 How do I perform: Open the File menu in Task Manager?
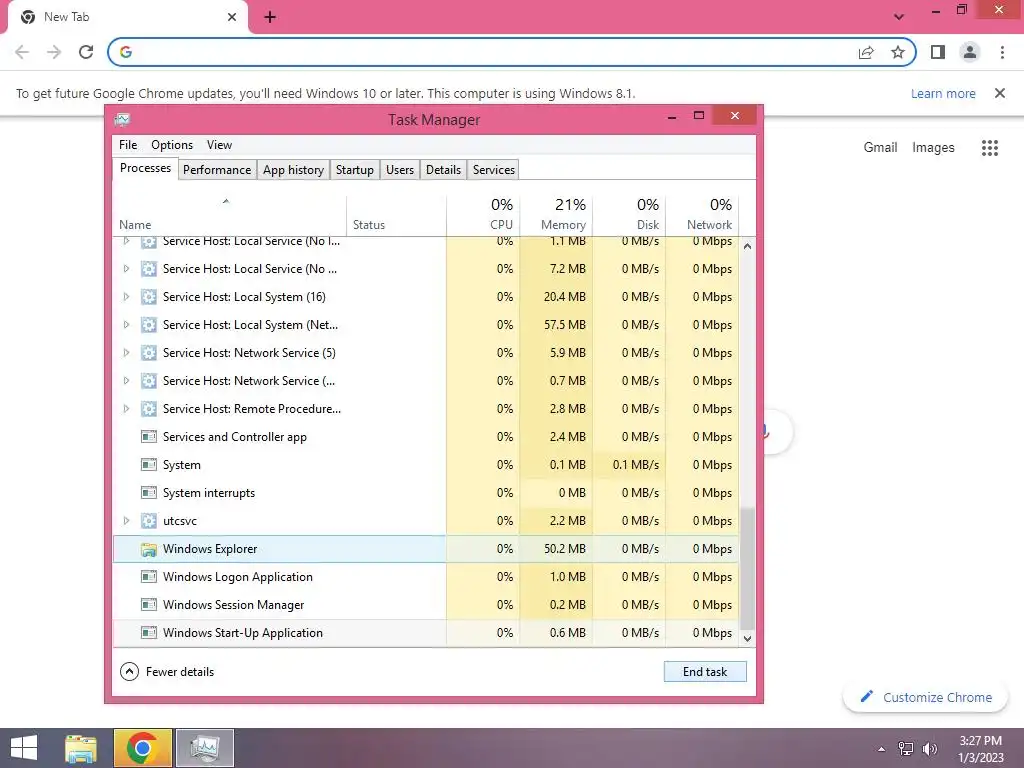(x=128, y=145)
